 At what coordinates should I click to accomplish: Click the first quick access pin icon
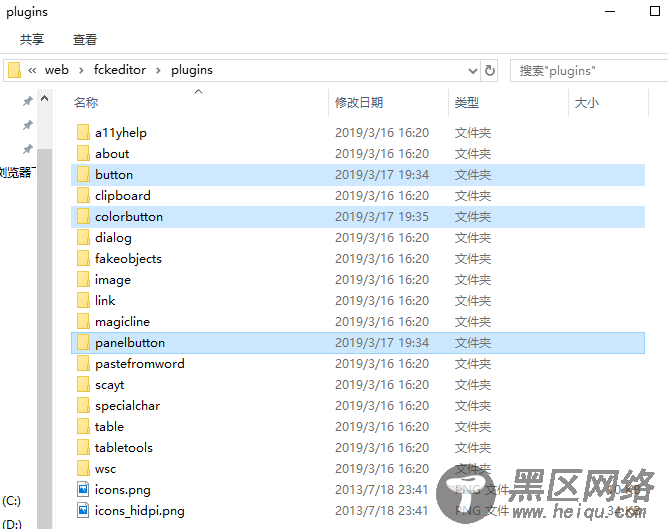(x=28, y=101)
